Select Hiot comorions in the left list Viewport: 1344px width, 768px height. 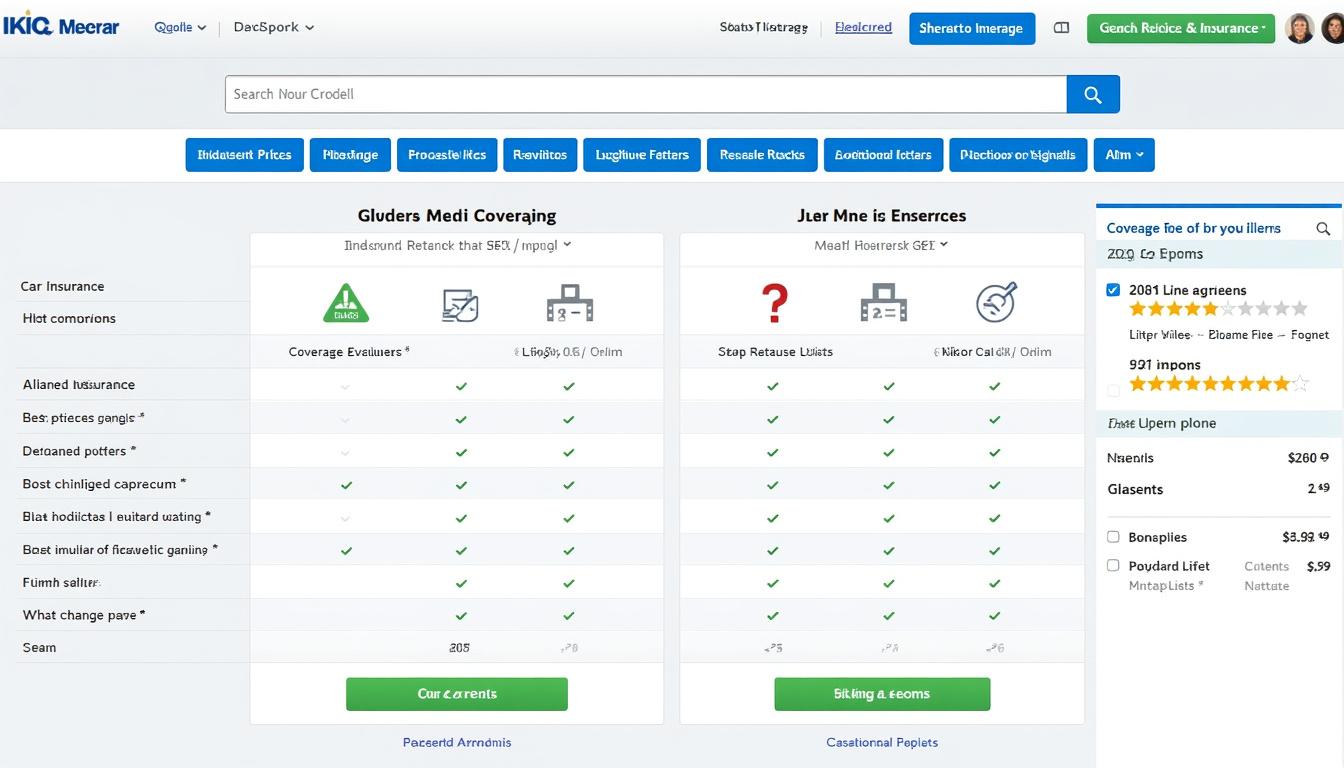point(69,318)
